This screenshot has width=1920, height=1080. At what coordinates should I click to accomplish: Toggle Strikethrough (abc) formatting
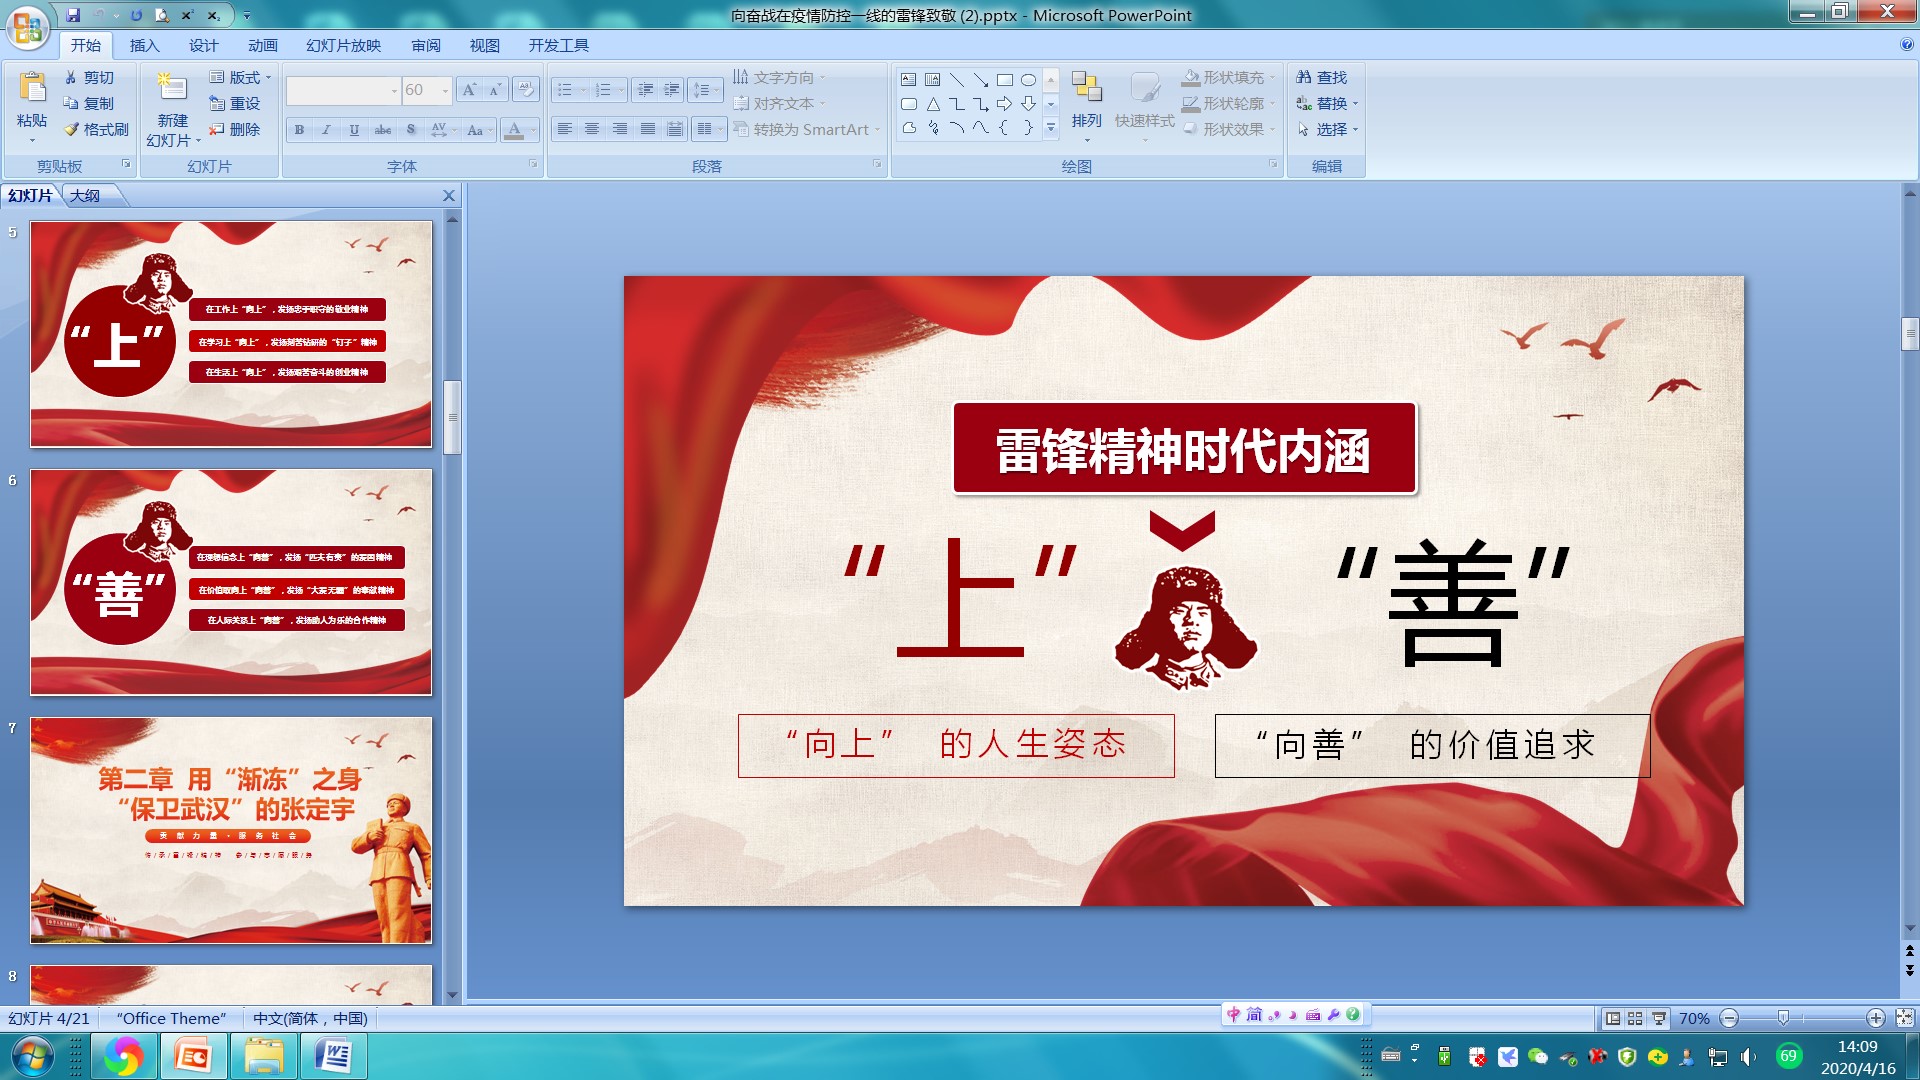[x=383, y=129]
